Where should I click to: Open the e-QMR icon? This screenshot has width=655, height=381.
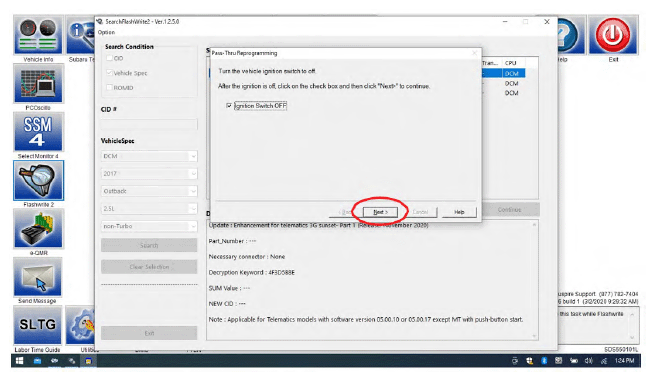[x=38, y=229]
